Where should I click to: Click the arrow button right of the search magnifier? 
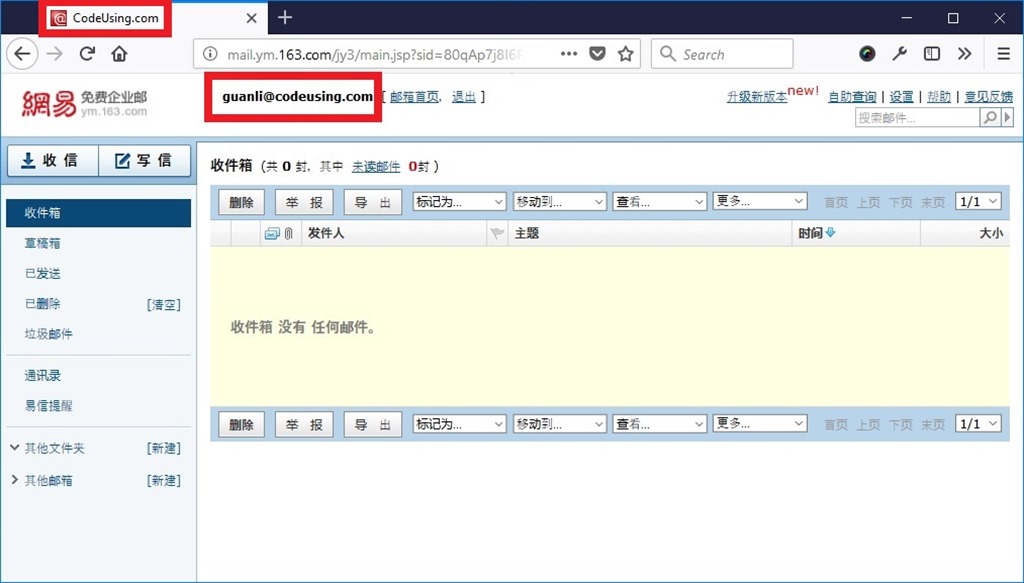1008,117
